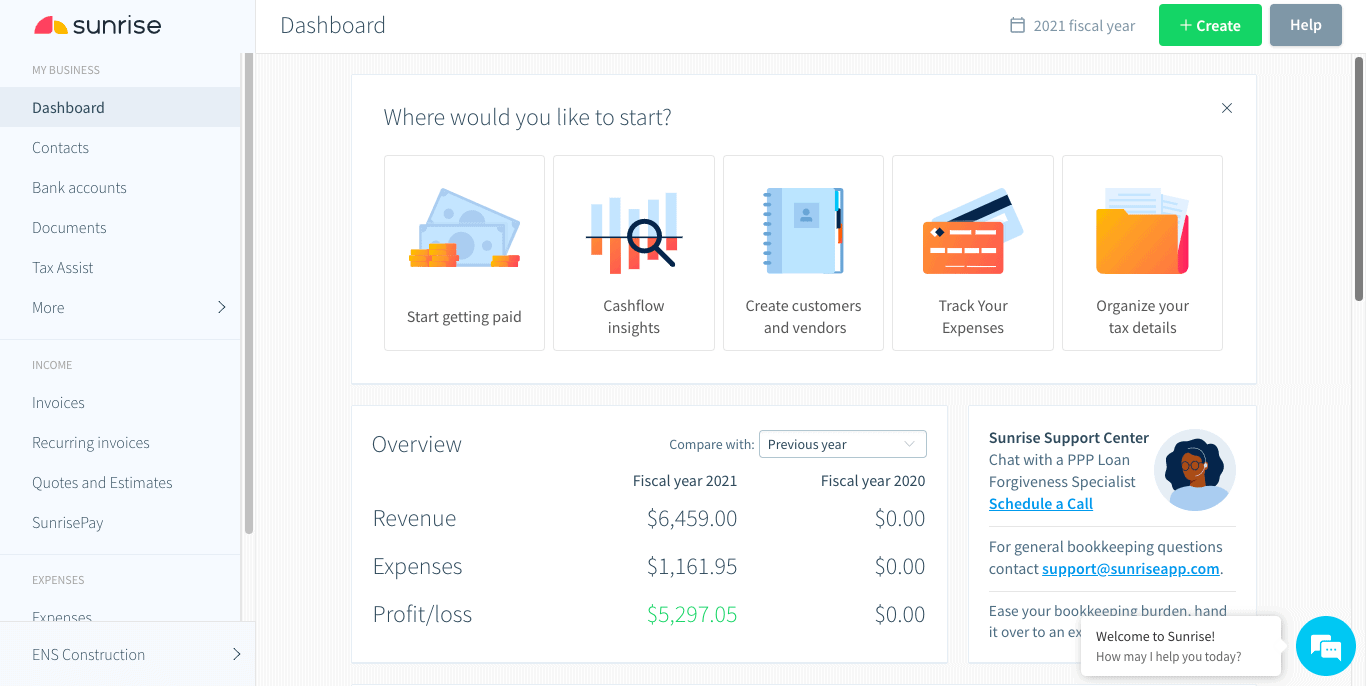Click the Welcome to Sunrise chat message
Screen dimensions: 1366x686
(x=1181, y=646)
